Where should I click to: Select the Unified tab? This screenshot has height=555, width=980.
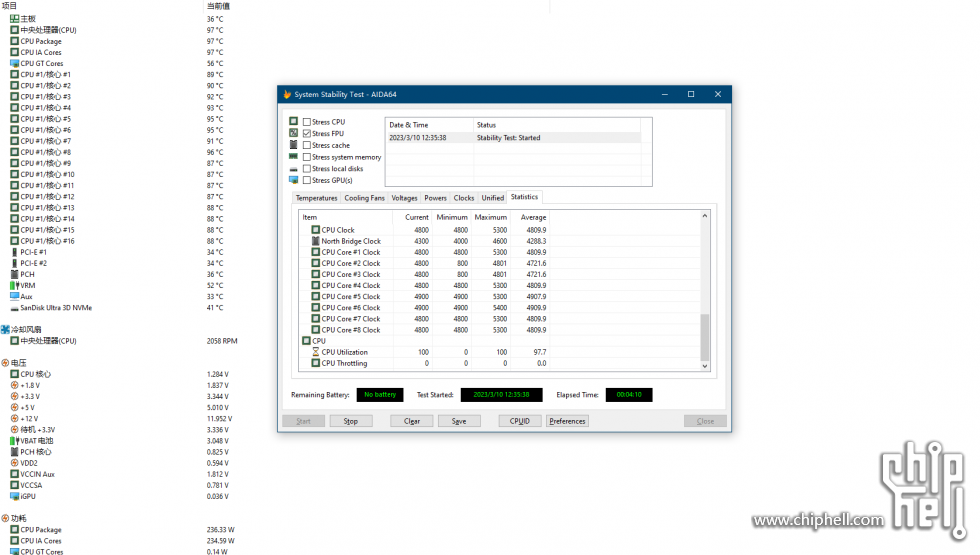pos(492,198)
